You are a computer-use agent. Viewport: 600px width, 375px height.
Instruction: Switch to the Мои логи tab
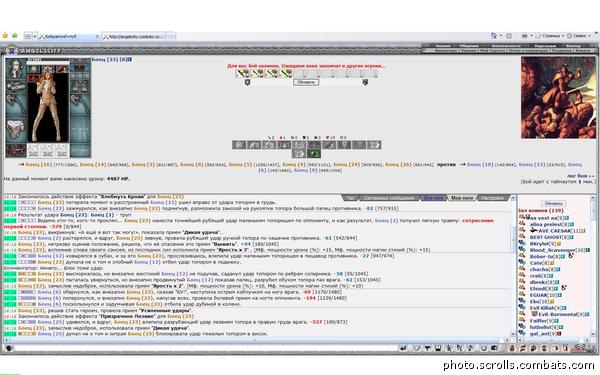(x=462, y=198)
